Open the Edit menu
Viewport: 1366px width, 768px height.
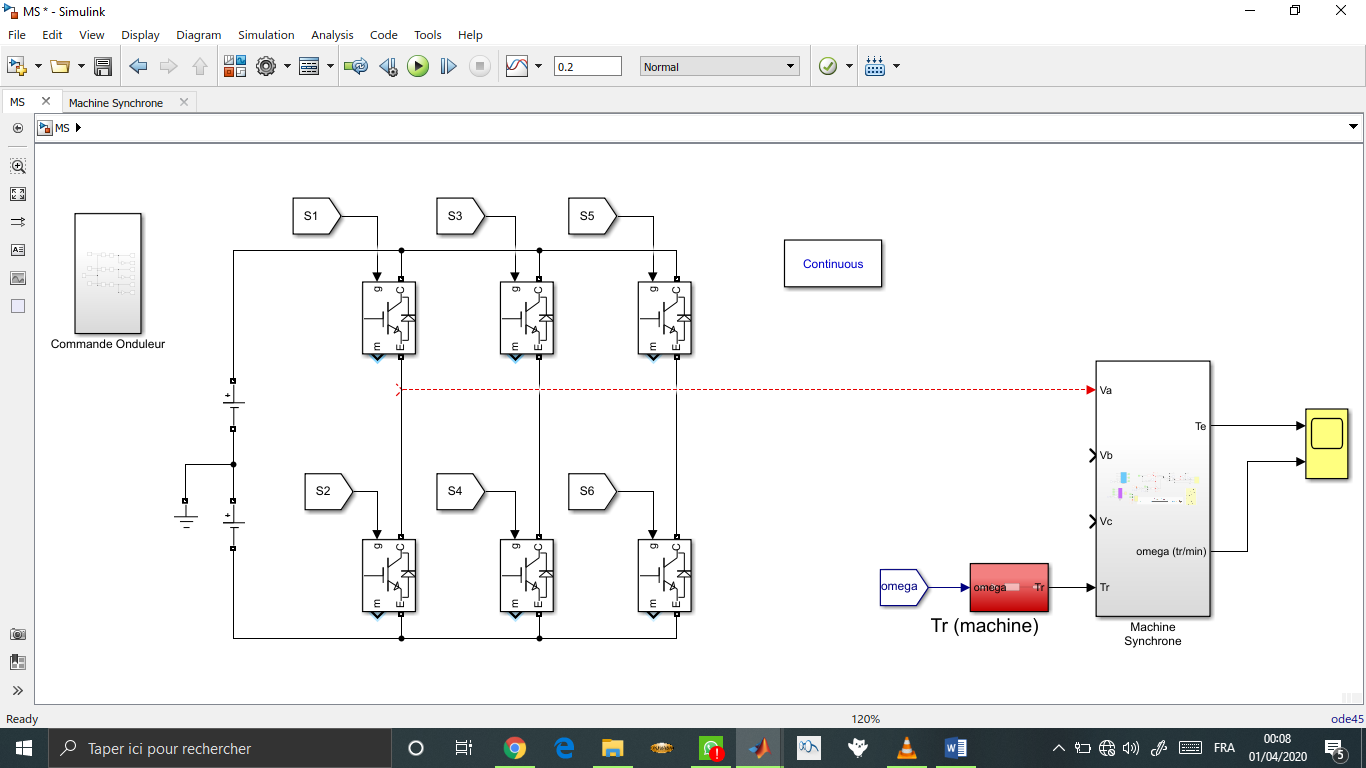click(52, 34)
